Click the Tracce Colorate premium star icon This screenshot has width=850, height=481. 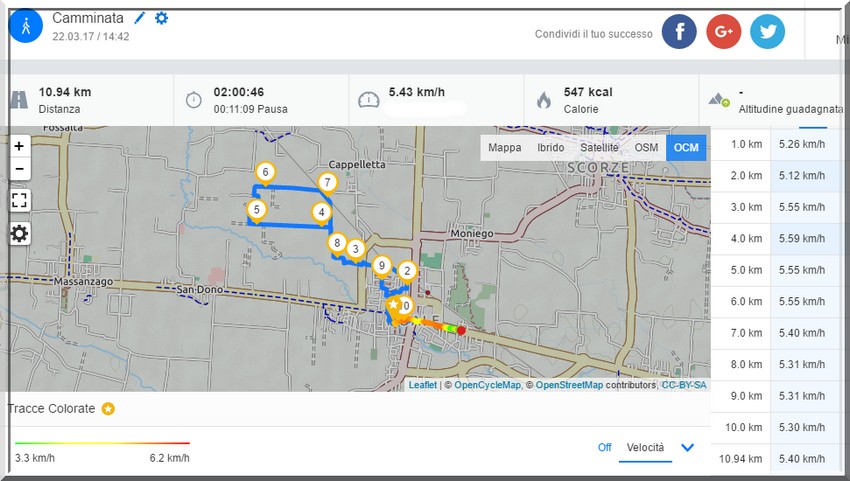[x=108, y=409]
